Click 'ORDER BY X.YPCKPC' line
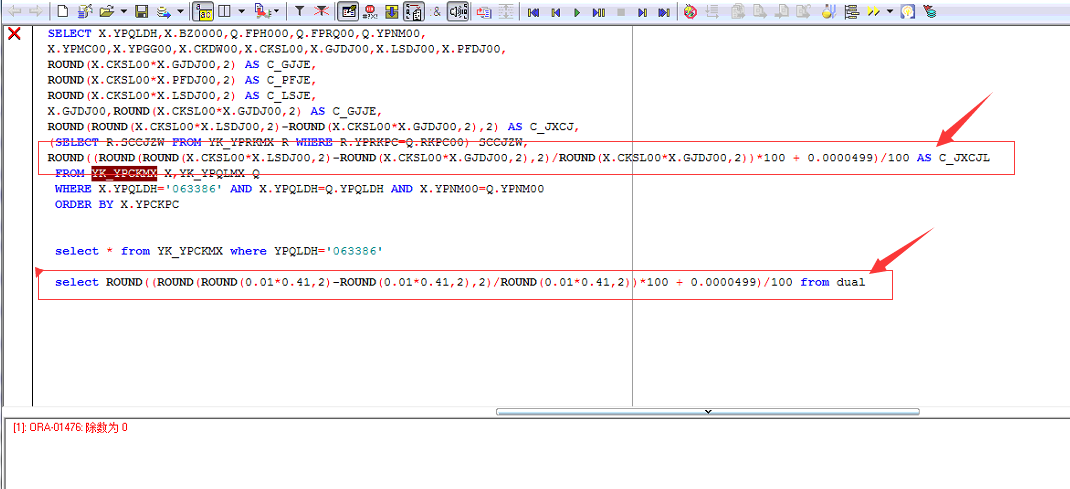This screenshot has width=1070, height=489. pyautogui.click(x=117, y=205)
